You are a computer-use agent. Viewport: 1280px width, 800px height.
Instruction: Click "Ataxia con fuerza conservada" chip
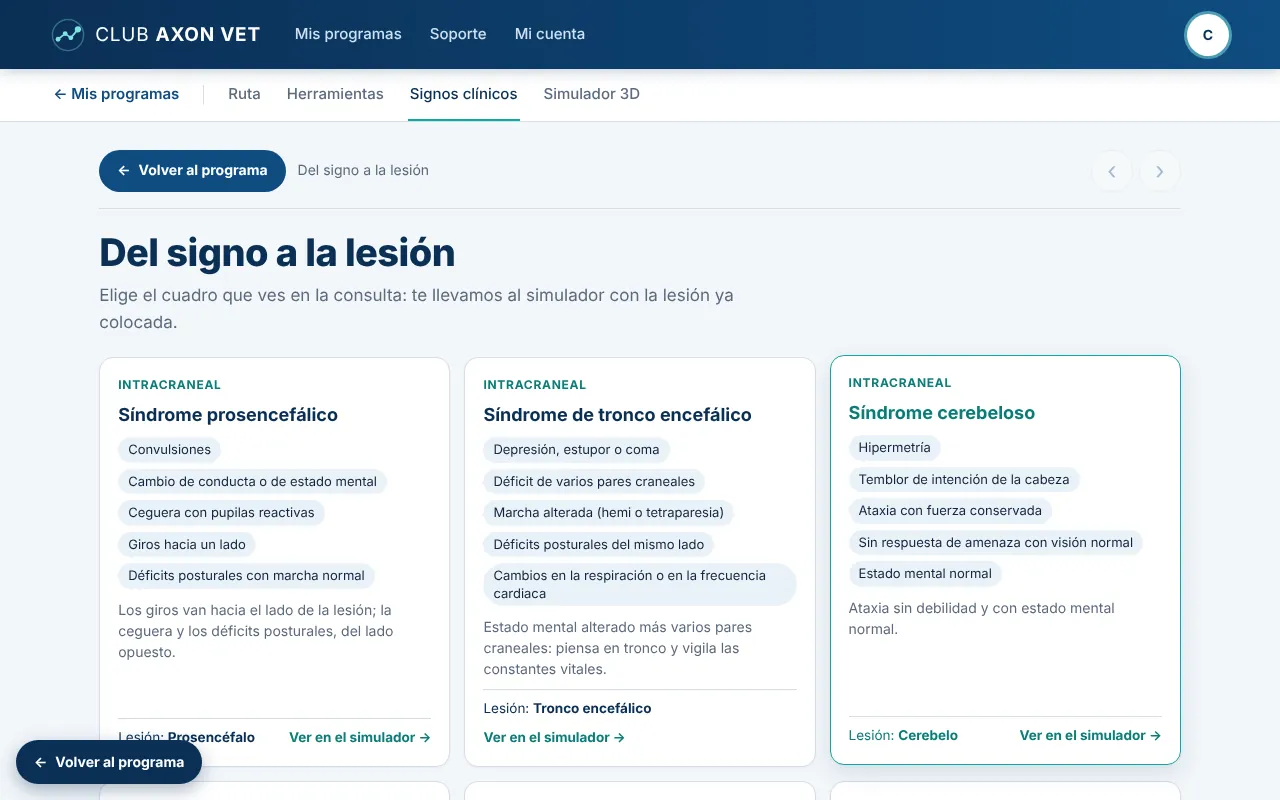coord(950,511)
